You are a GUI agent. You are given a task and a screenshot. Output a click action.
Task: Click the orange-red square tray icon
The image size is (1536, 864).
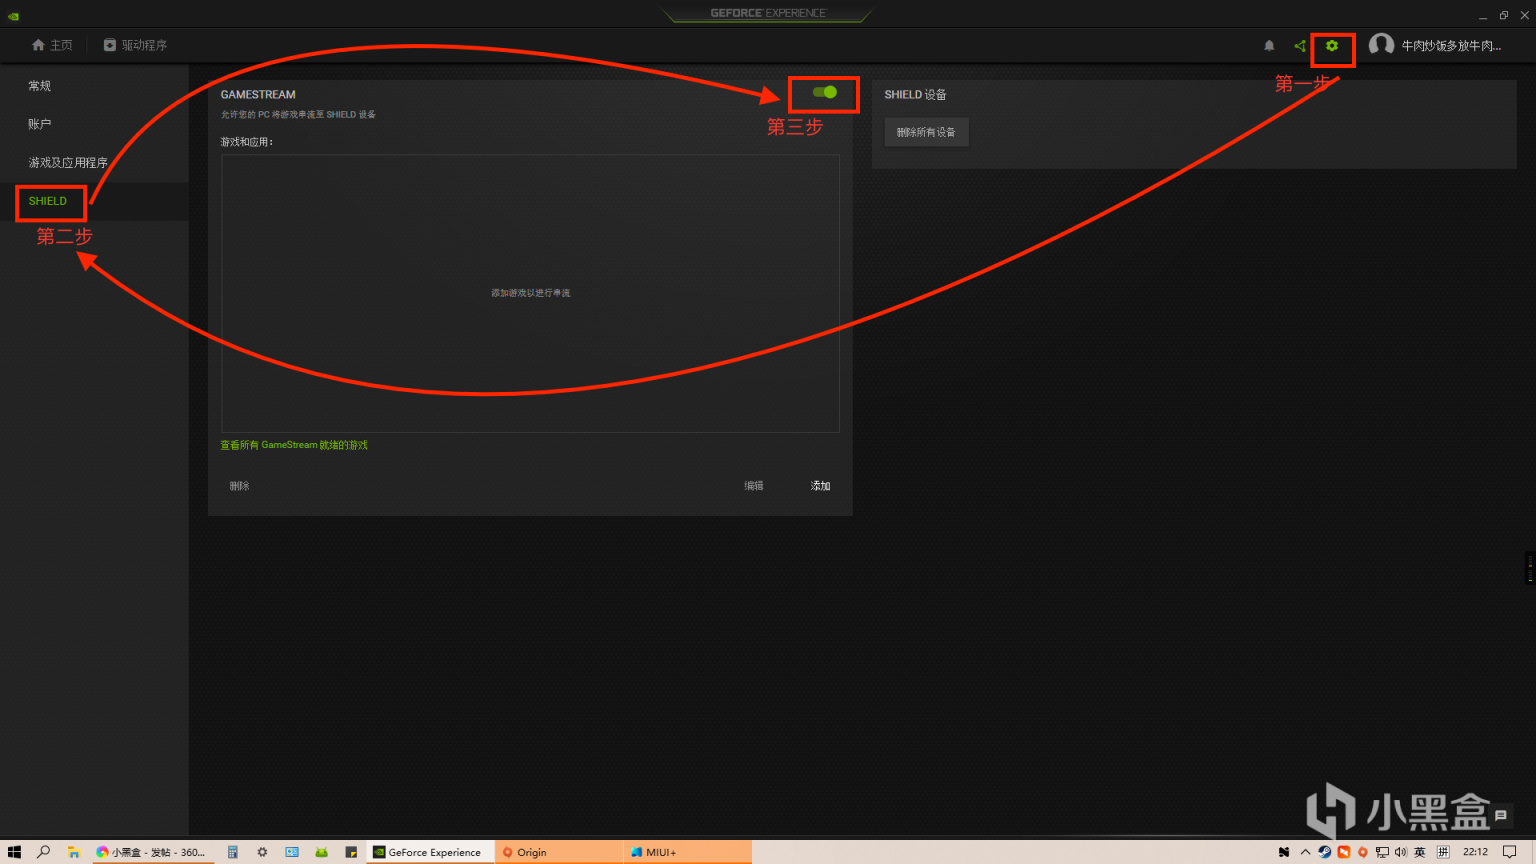(x=1343, y=852)
